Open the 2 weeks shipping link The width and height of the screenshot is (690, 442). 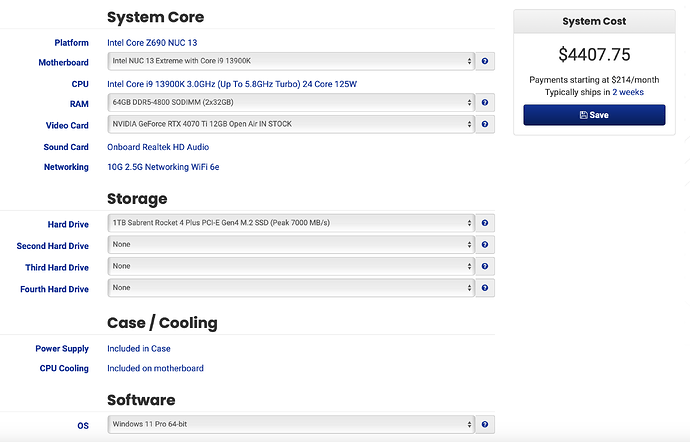628,92
